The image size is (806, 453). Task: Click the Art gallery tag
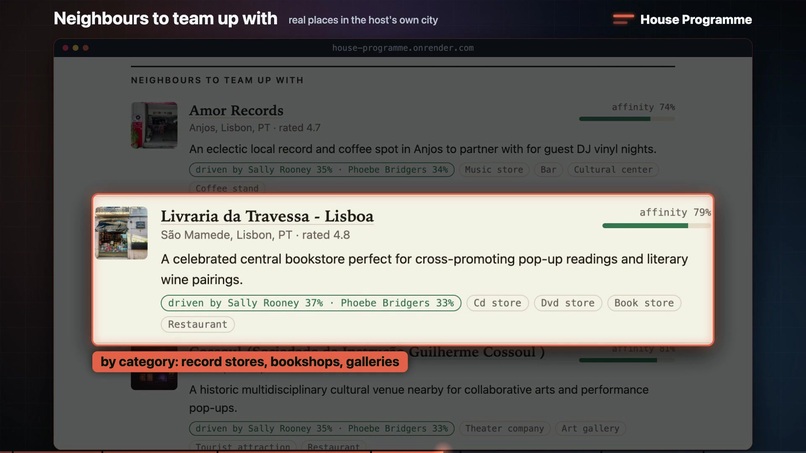point(590,428)
